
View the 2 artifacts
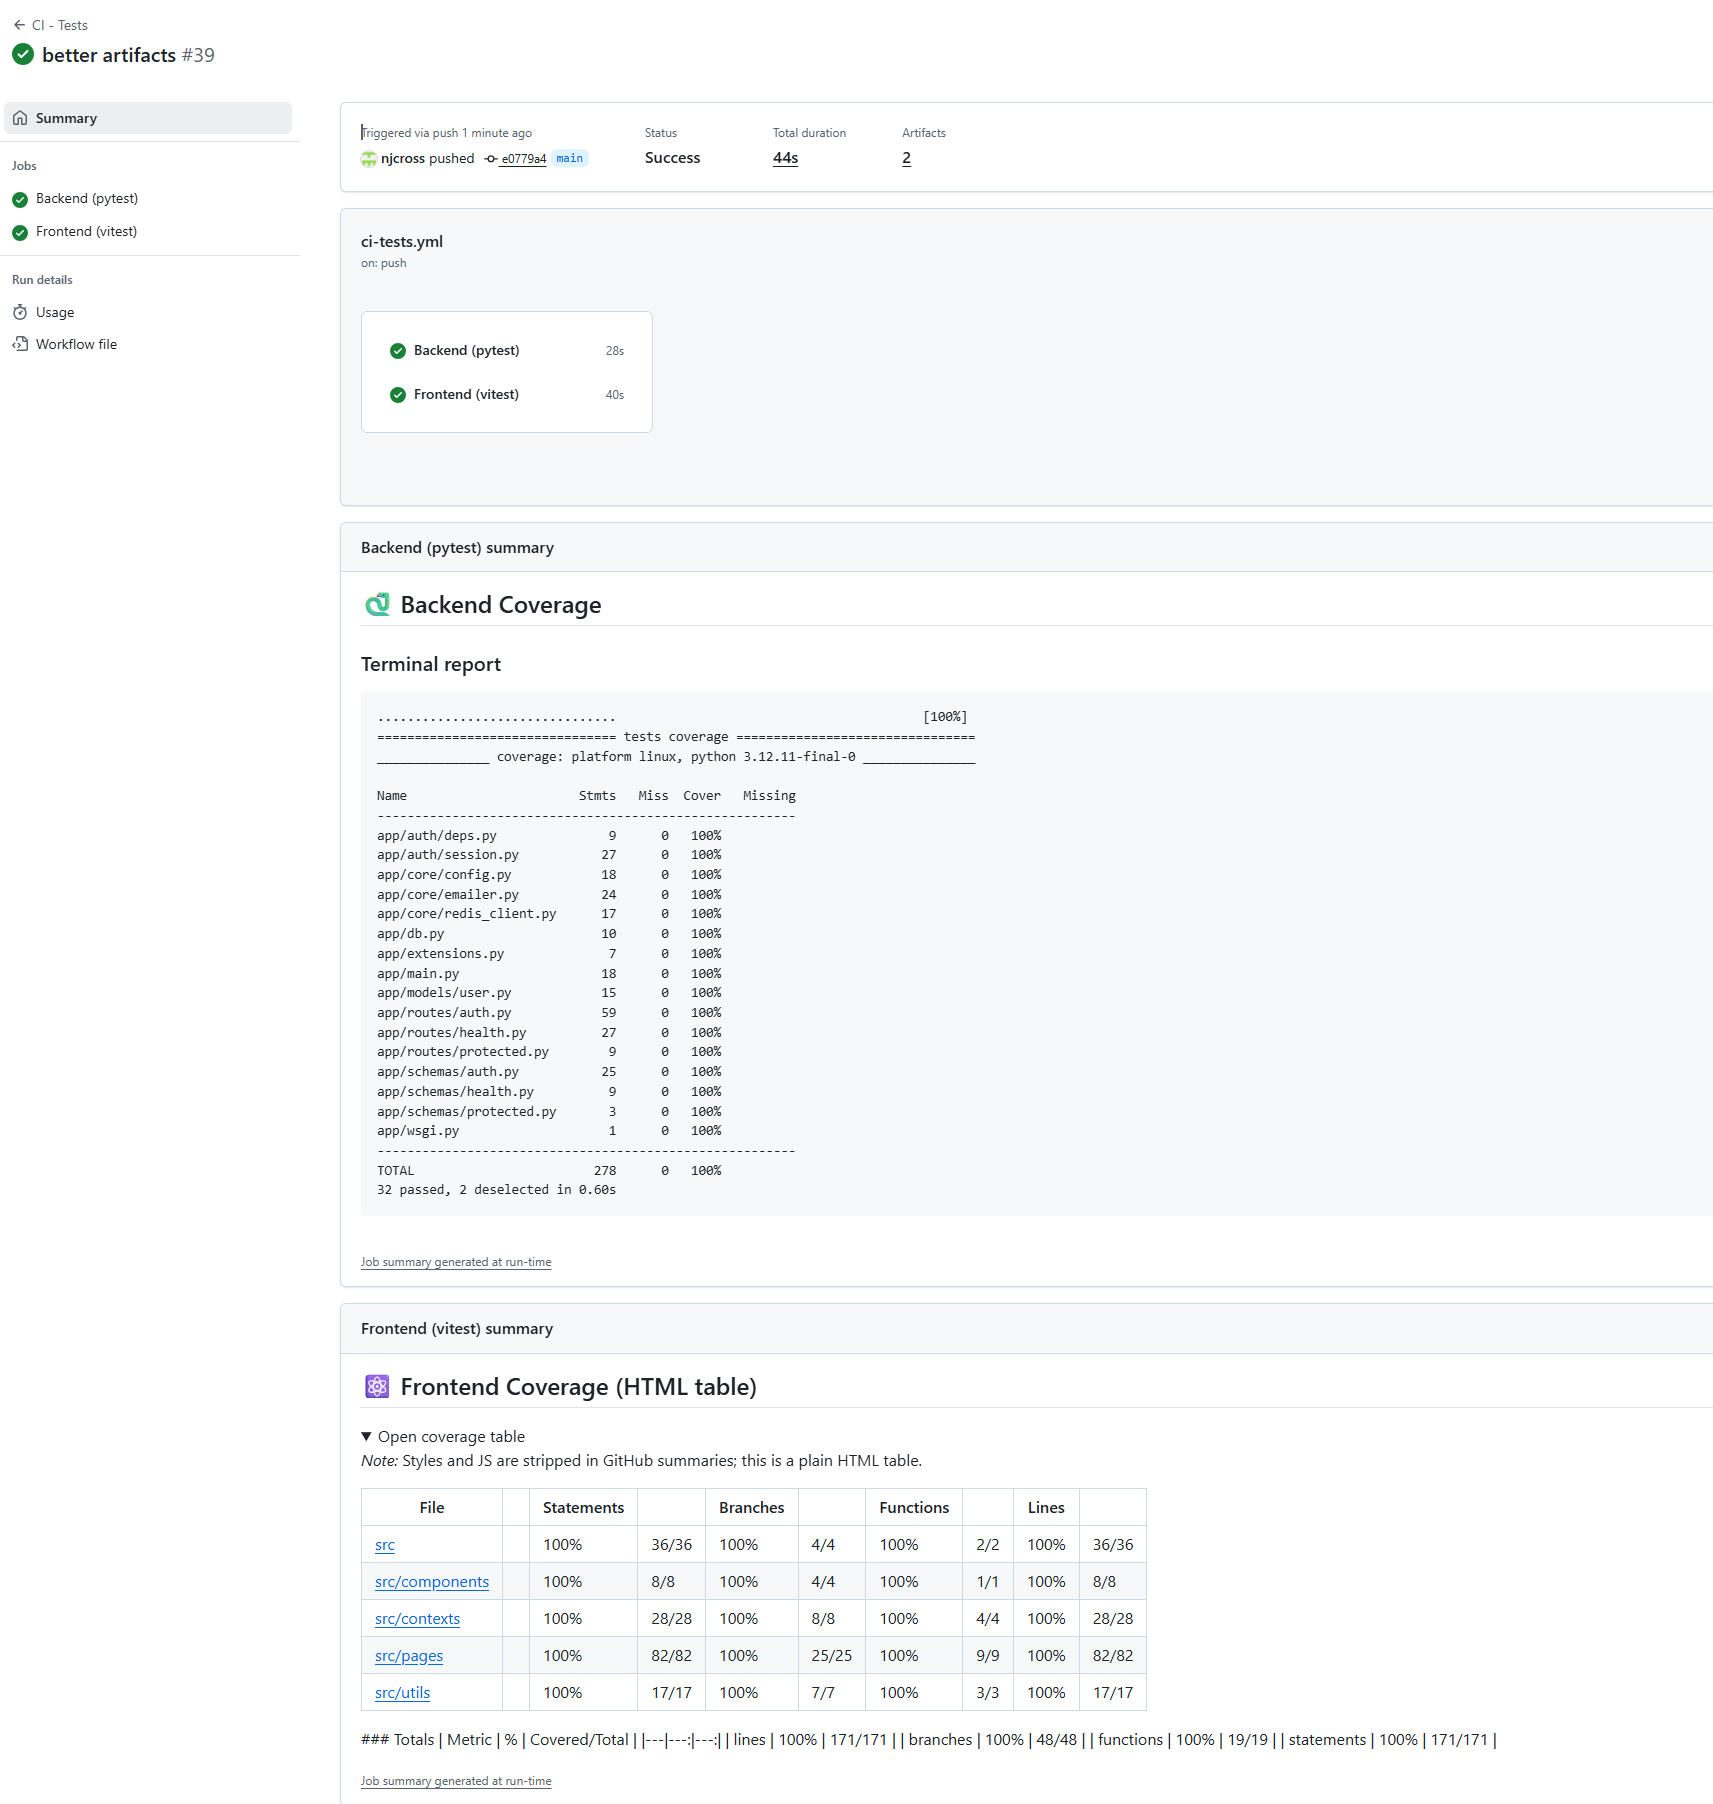(x=906, y=158)
